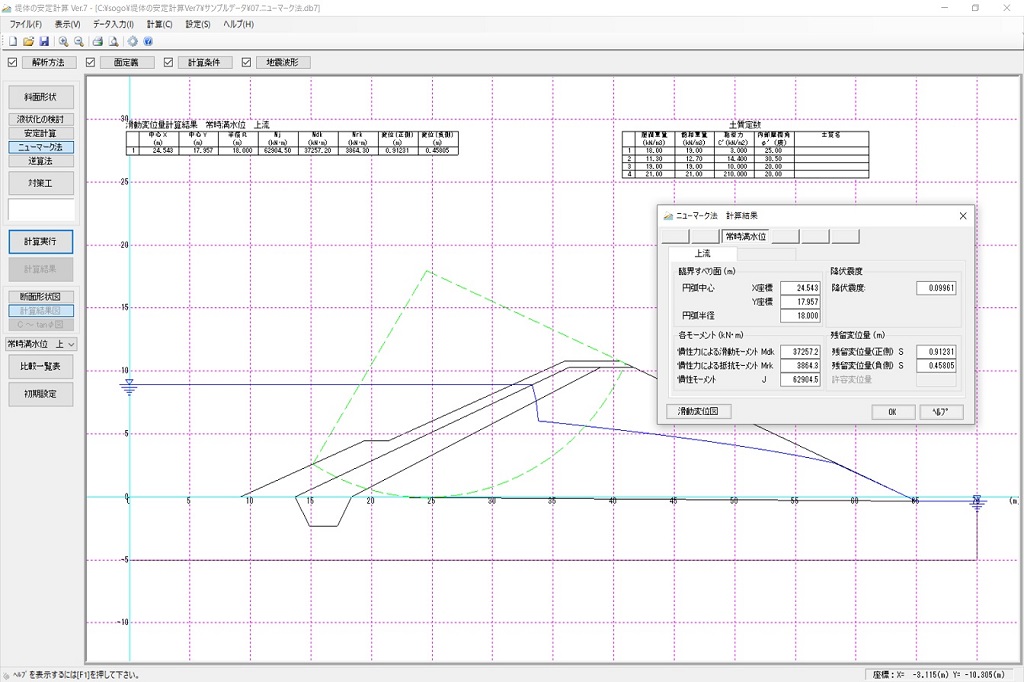This screenshot has height=682, width=1024.
Task: Click the 円弧半径 field showing 18.000
Action: [x=800, y=316]
